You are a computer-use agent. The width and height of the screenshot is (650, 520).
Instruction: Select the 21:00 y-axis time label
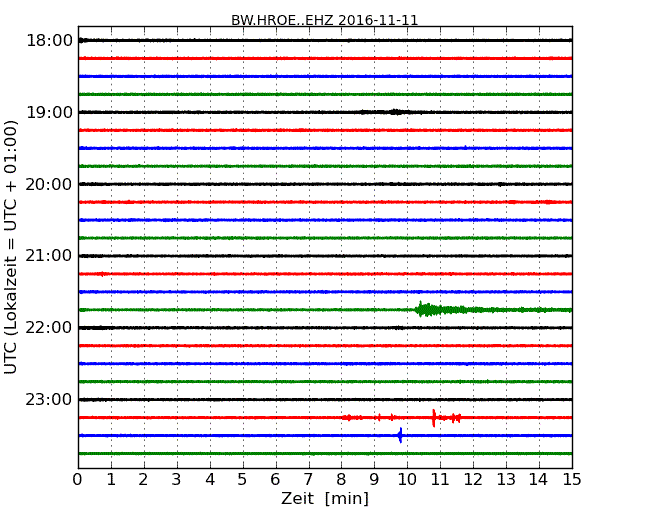[49, 256]
